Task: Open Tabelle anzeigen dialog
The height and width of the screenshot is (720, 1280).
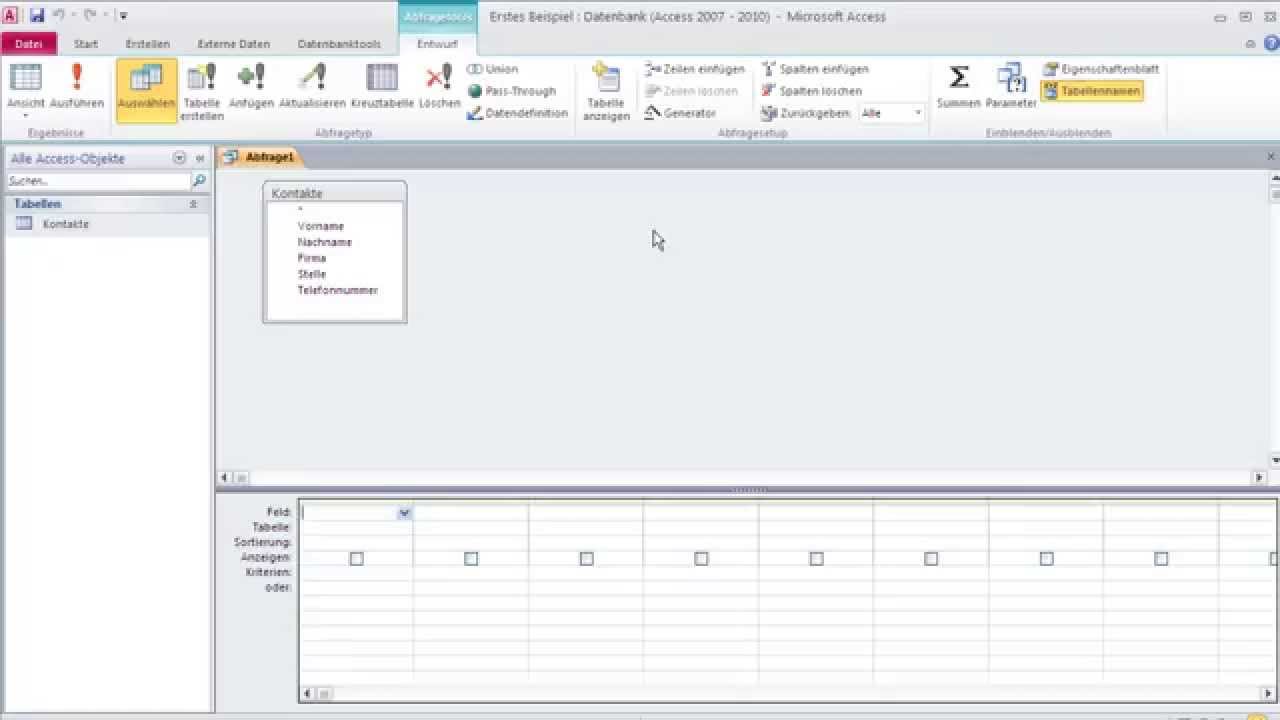Action: 606,91
